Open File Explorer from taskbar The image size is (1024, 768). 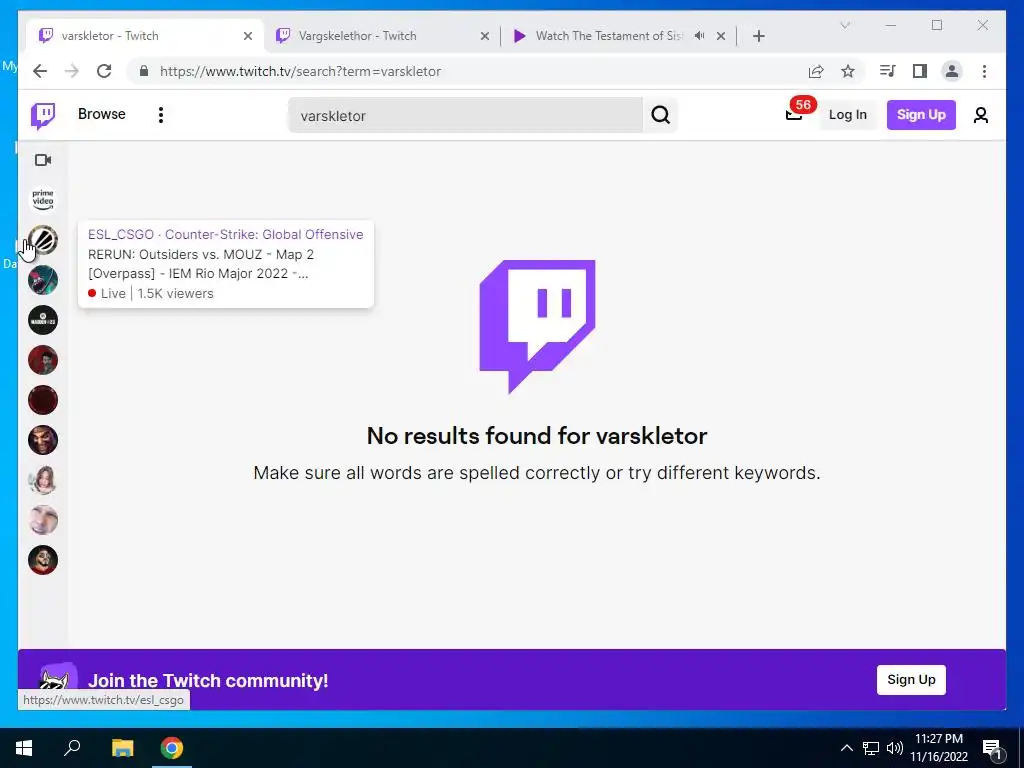click(122, 748)
